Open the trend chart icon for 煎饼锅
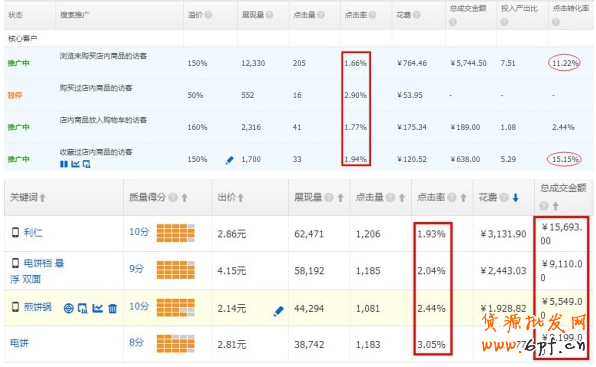This screenshot has height=367, width=596. pyautogui.click(x=98, y=308)
